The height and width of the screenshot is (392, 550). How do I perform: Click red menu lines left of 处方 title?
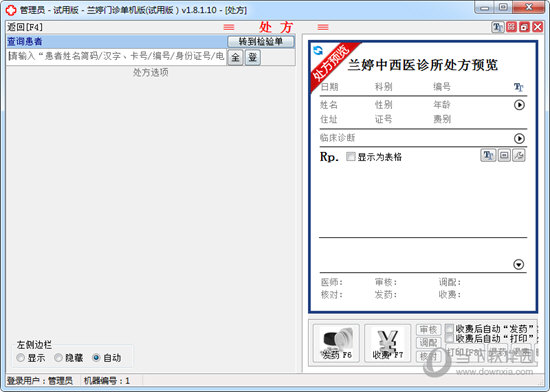pos(229,27)
